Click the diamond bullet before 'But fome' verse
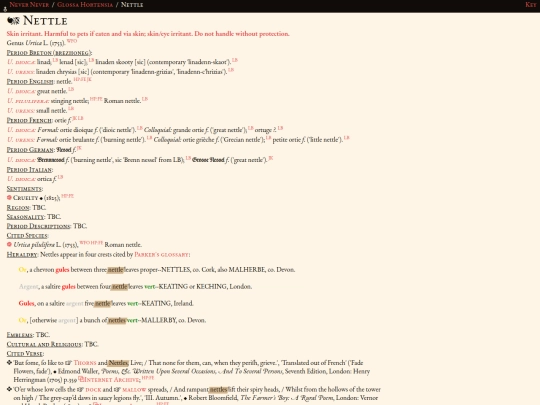The image size is (540, 405). tap(9, 363)
